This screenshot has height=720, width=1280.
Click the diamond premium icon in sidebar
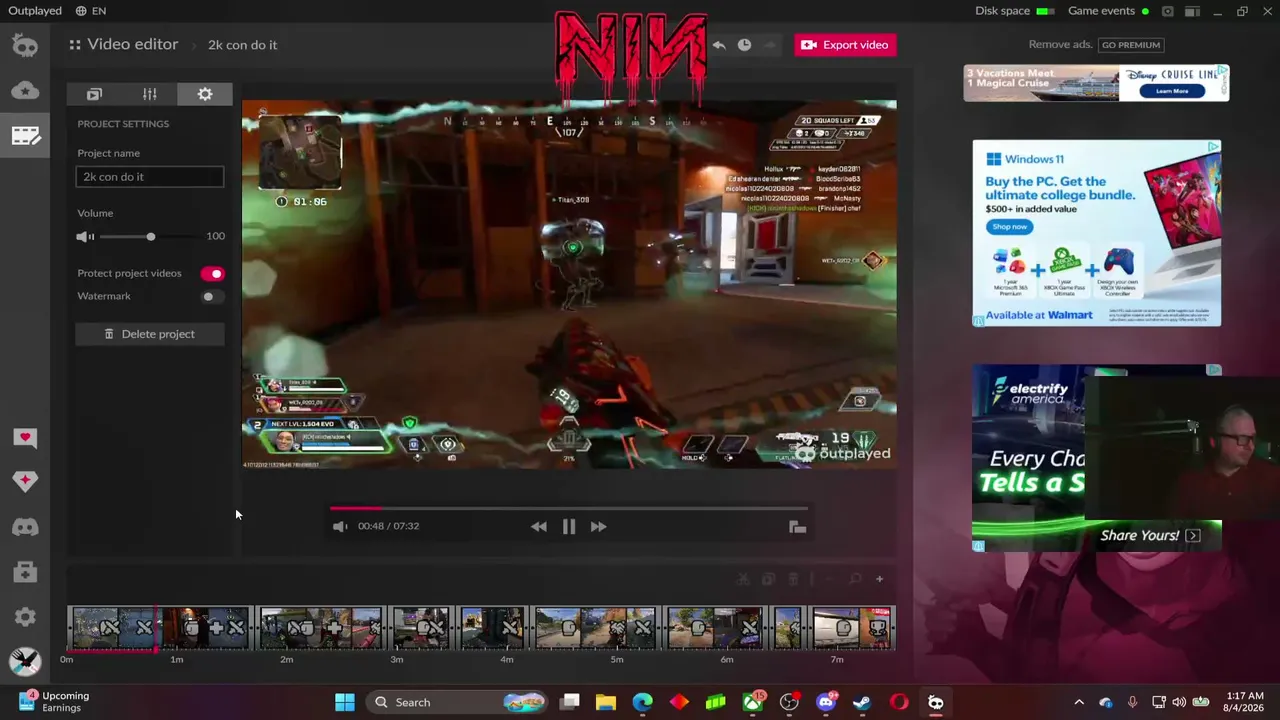pyautogui.click(x=25, y=481)
